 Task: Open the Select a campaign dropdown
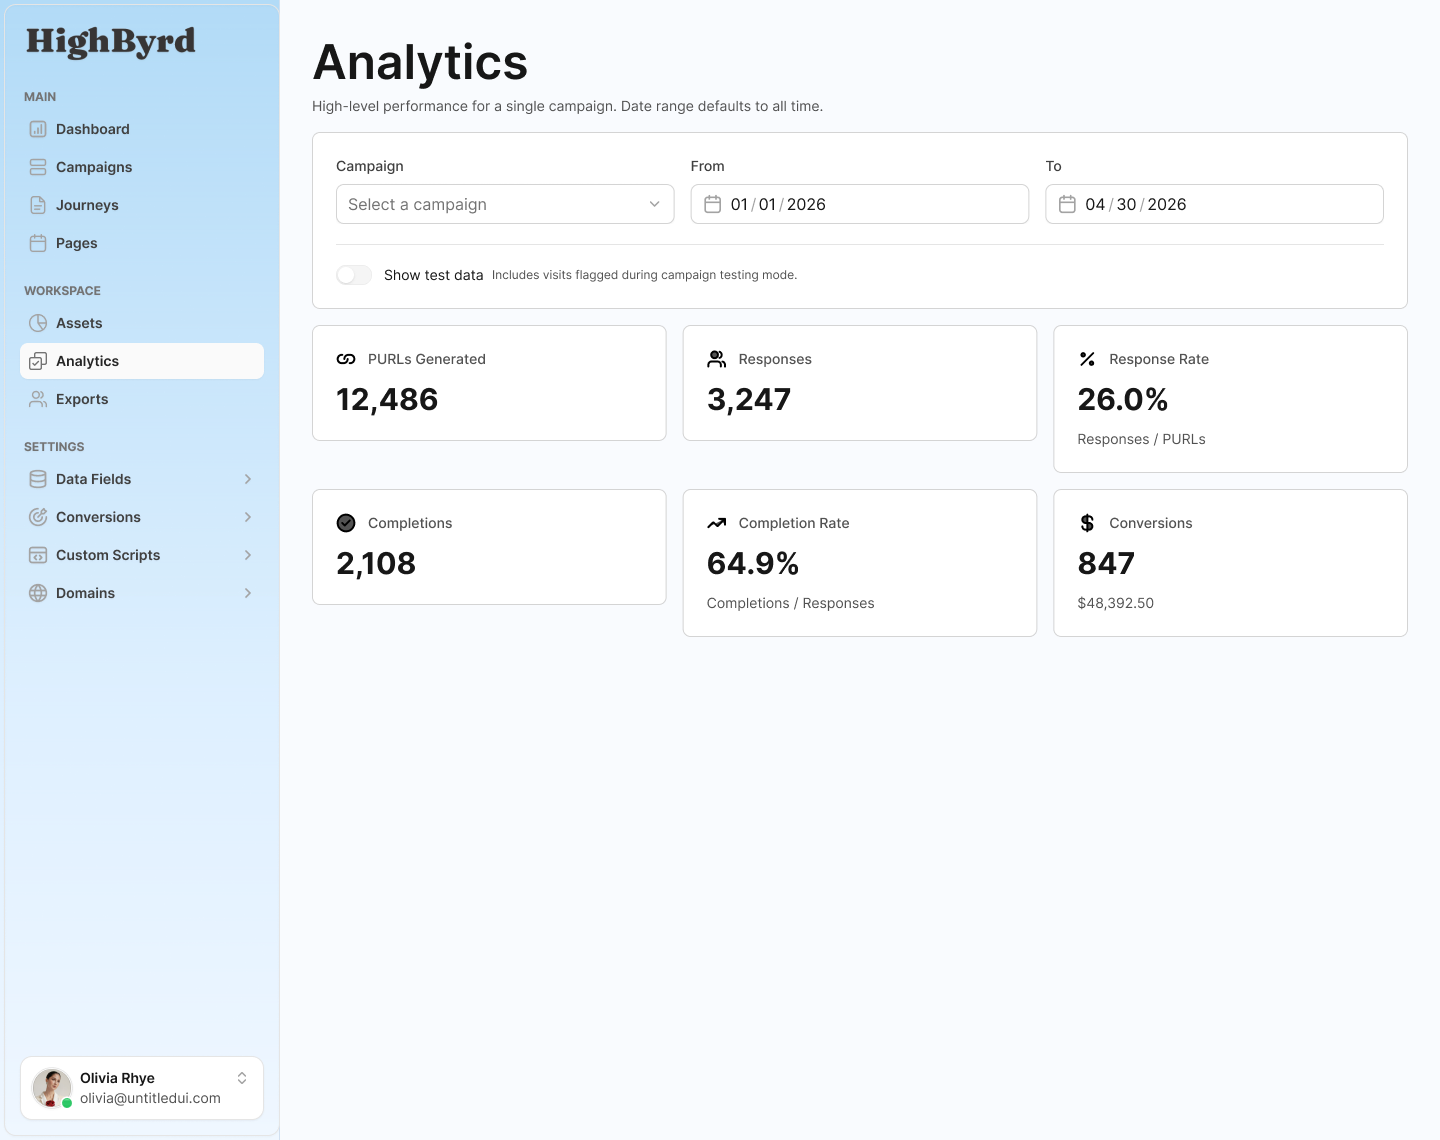point(505,204)
